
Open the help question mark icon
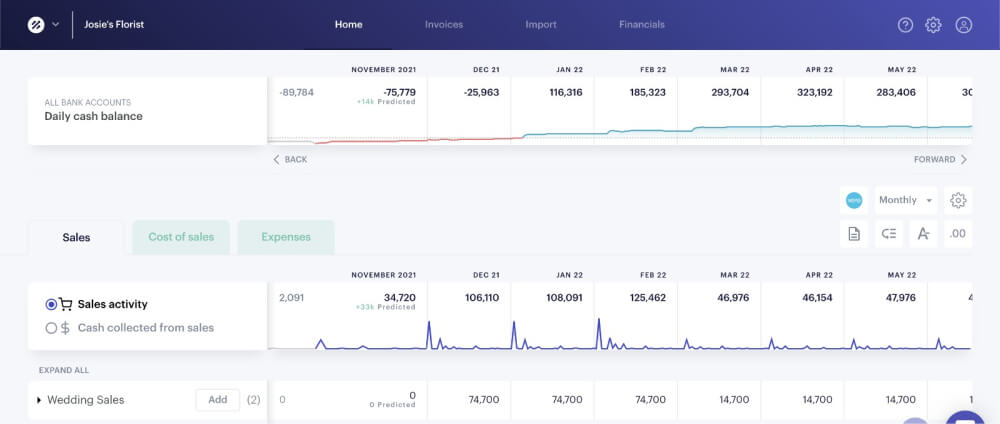905,25
